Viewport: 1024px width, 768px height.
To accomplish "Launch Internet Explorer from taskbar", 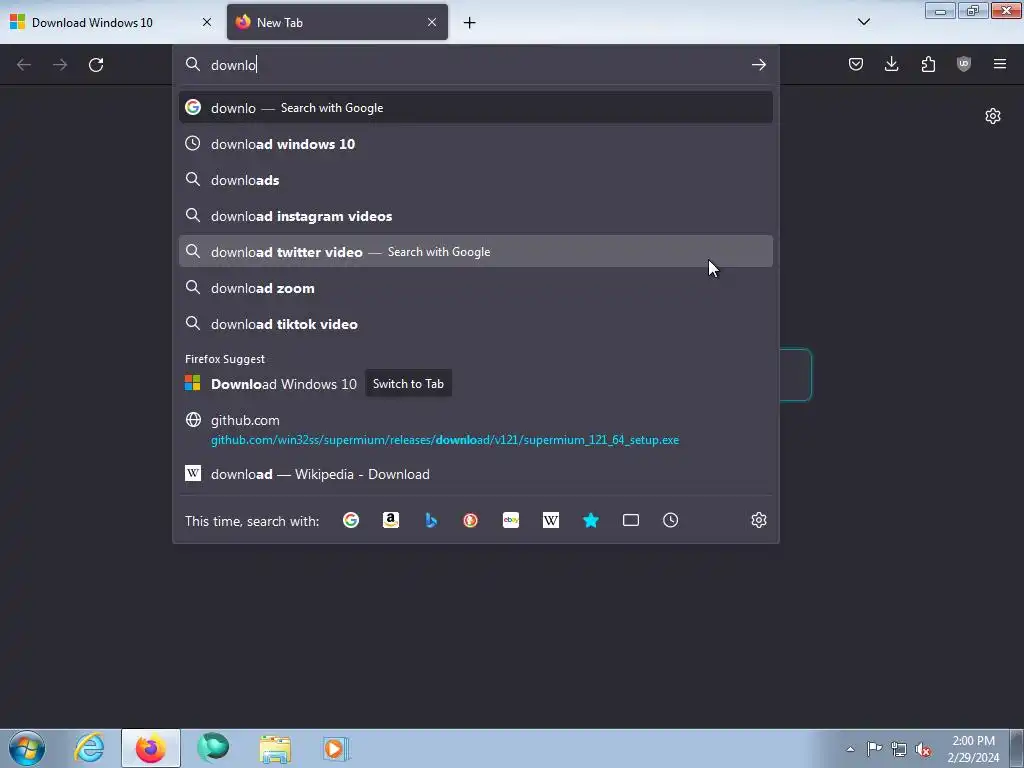I will (89, 748).
